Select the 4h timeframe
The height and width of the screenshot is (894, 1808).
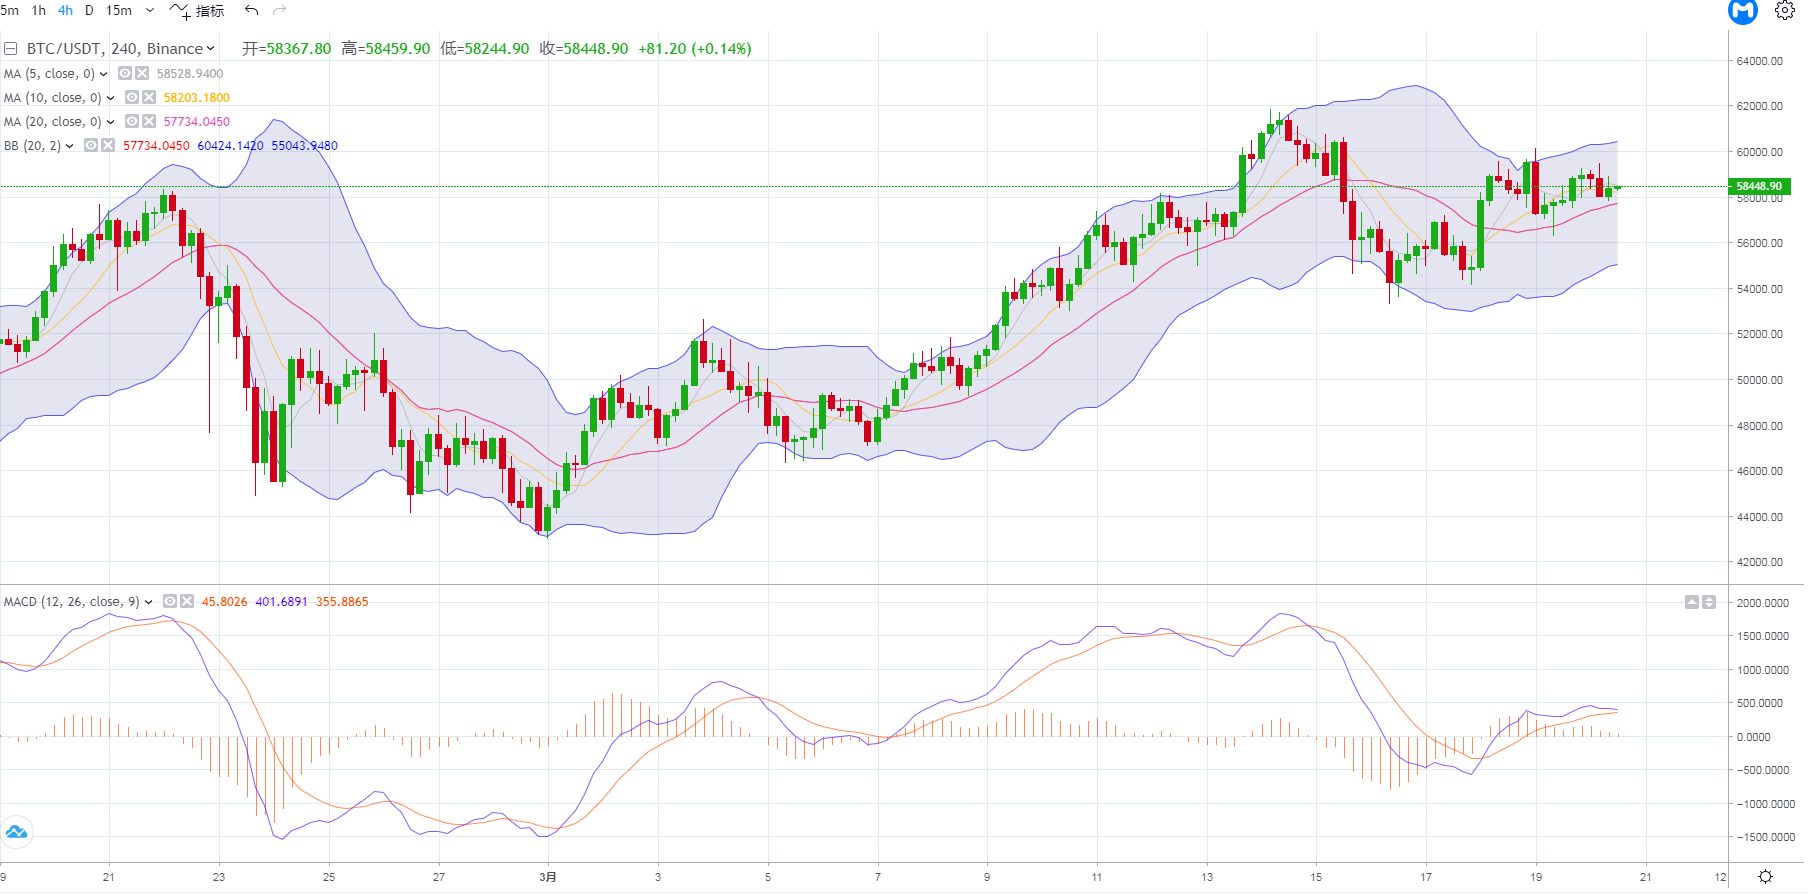pyautogui.click(x=65, y=10)
